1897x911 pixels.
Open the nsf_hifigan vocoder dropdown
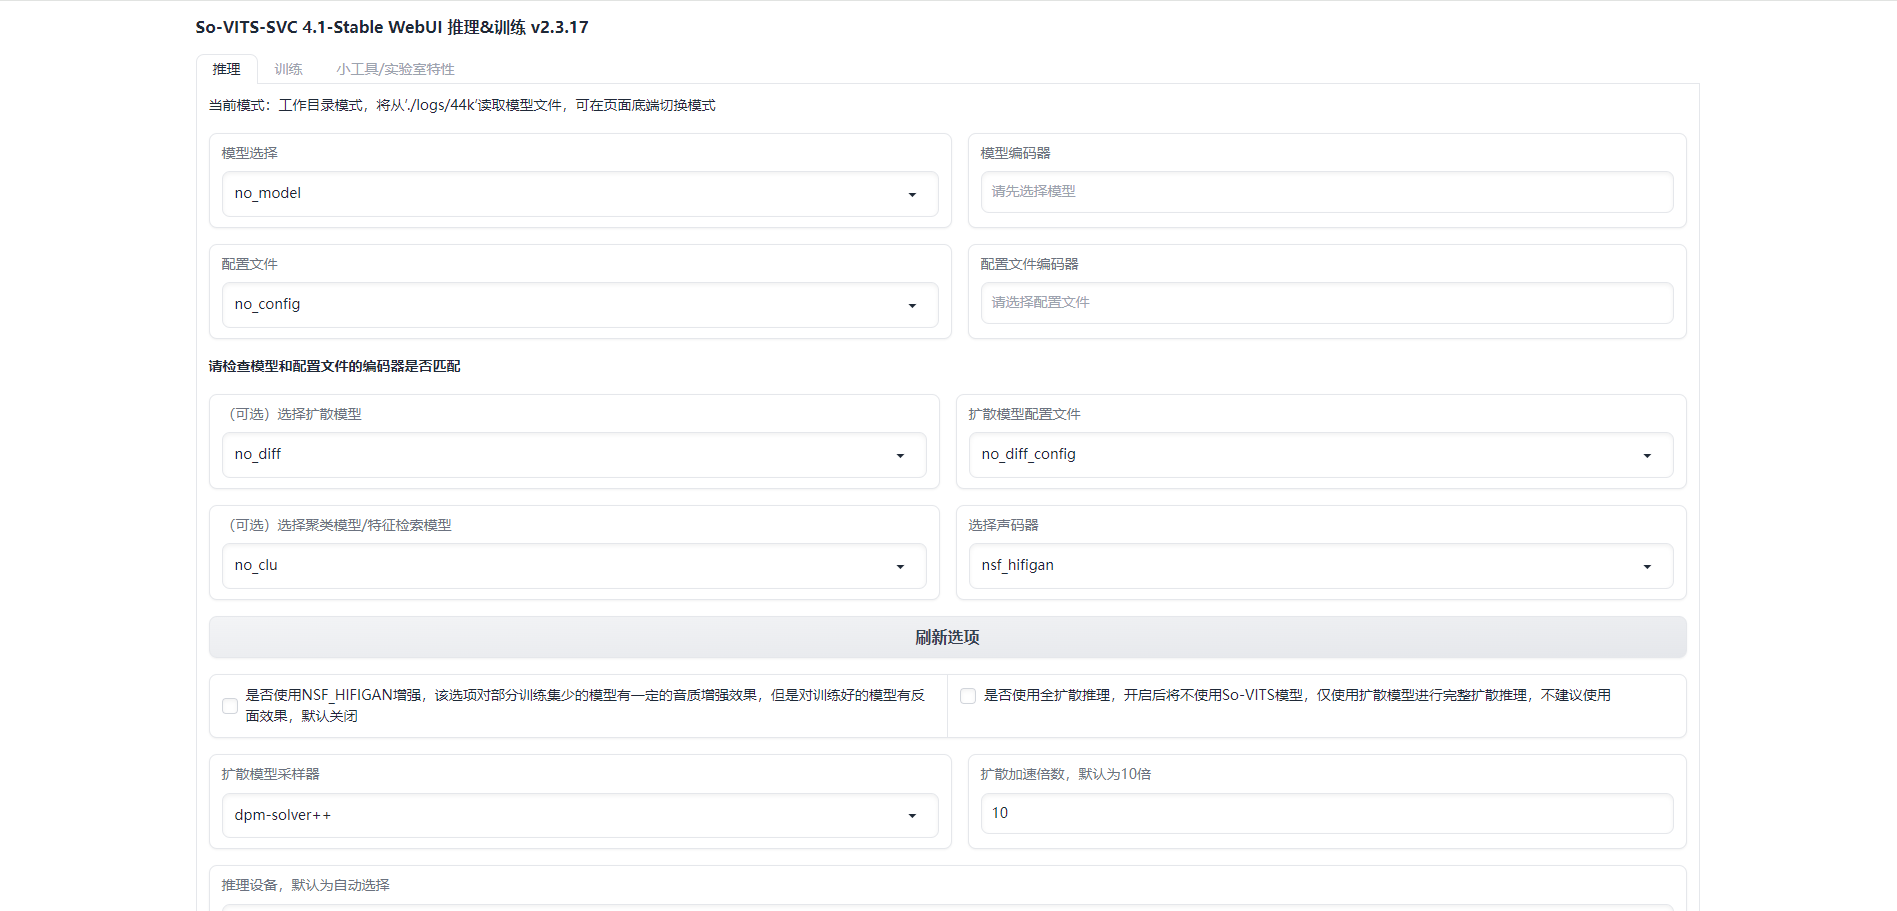click(1321, 566)
